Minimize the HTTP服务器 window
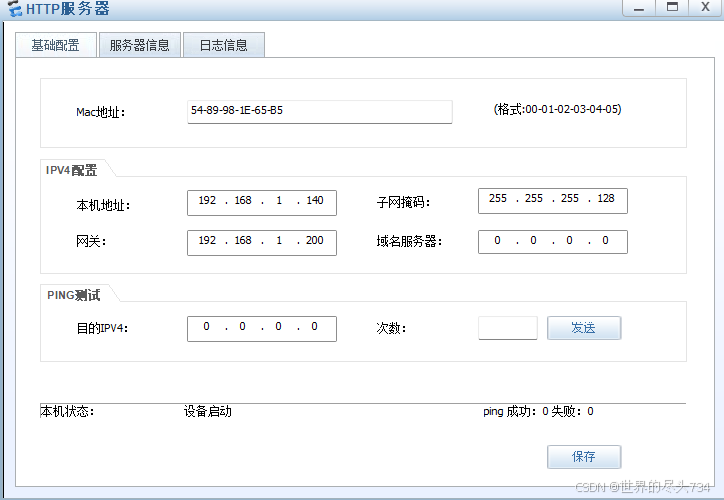The height and width of the screenshot is (500, 724). 639,8
